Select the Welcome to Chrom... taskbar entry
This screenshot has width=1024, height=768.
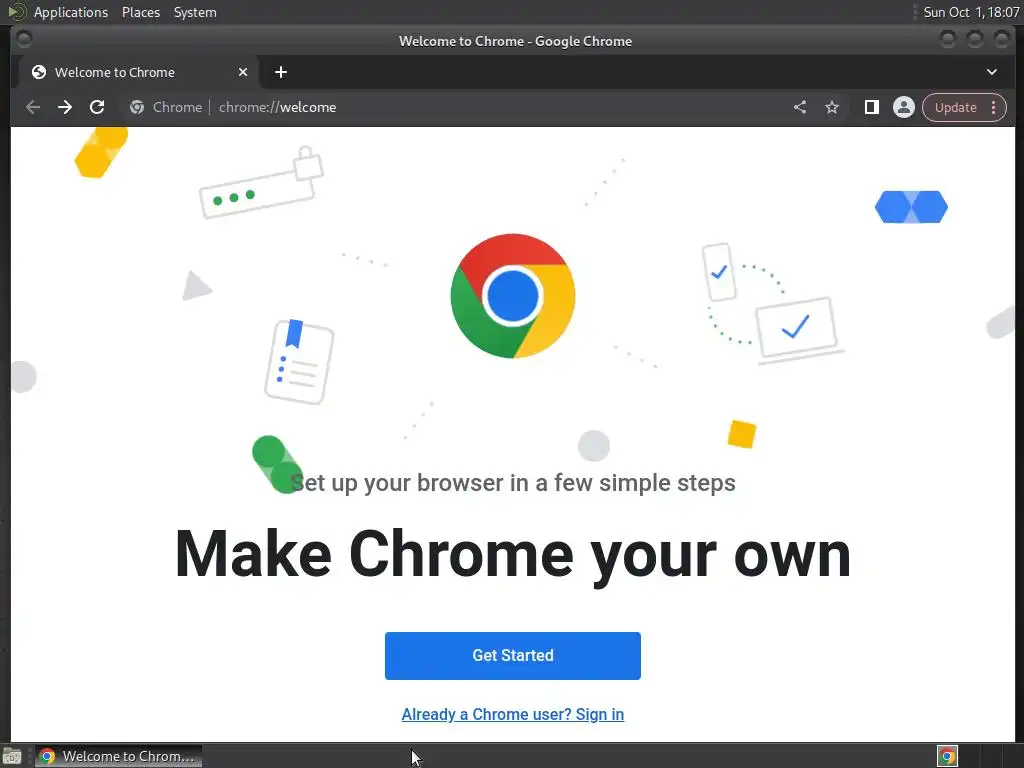[x=118, y=756]
